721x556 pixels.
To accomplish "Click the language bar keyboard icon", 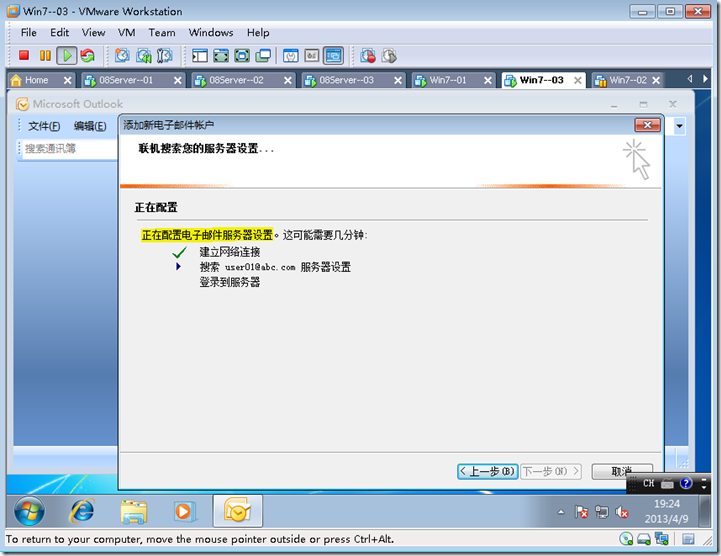I will (x=667, y=484).
